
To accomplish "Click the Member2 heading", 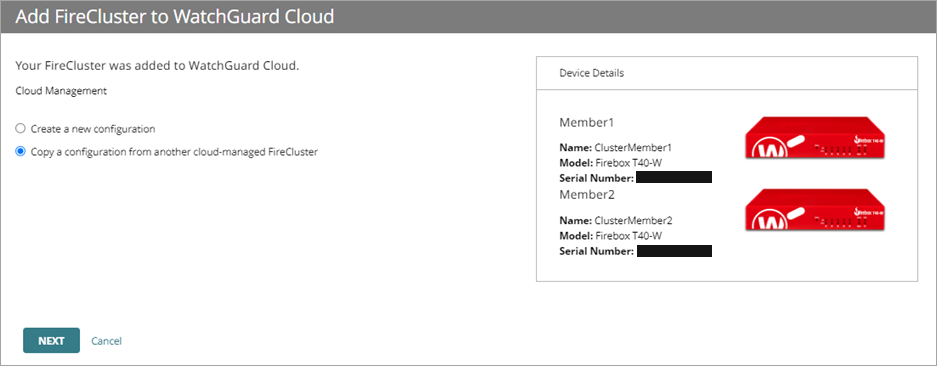I will 587,195.
